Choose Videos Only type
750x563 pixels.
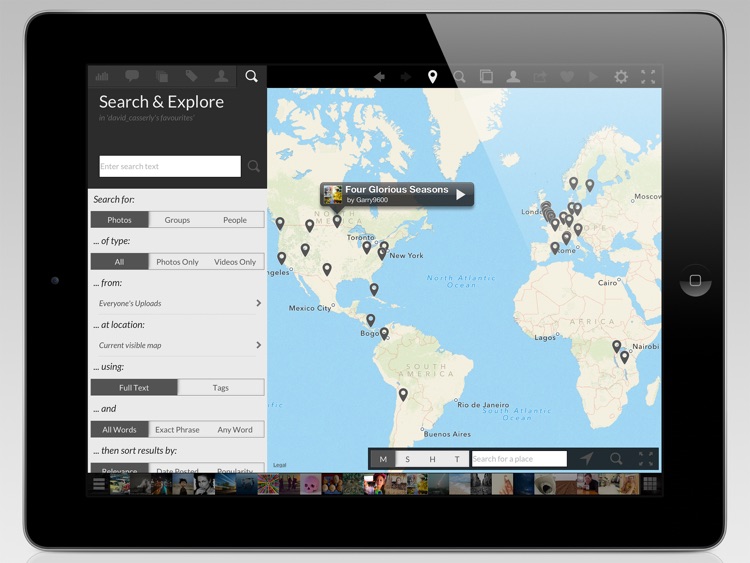click(235, 262)
